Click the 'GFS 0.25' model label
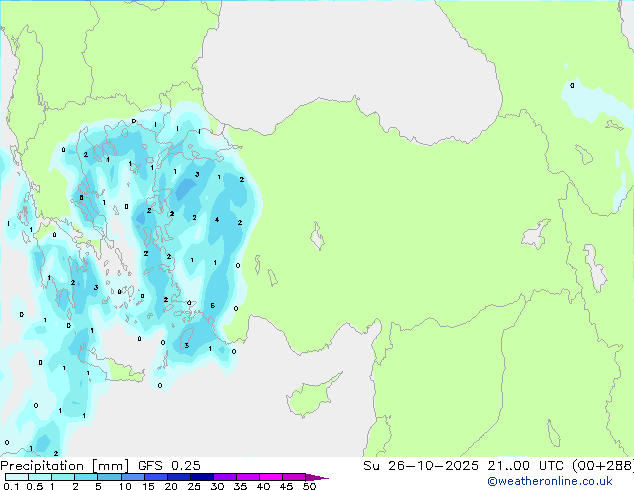The image size is (634, 490). [169, 466]
